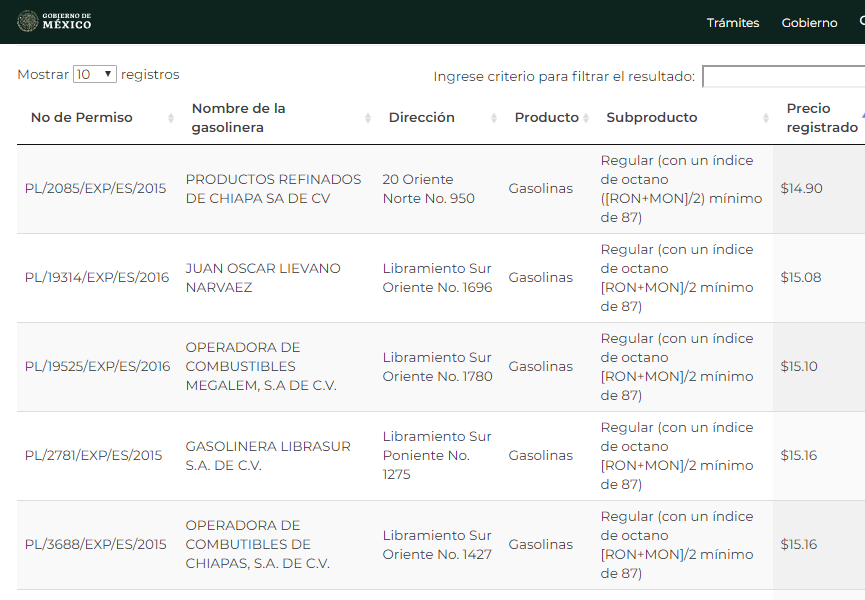Image resolution: width=865 pixels, height=600 pixels.
Task: Open the Trámites menu
Action: pos(733,23)
